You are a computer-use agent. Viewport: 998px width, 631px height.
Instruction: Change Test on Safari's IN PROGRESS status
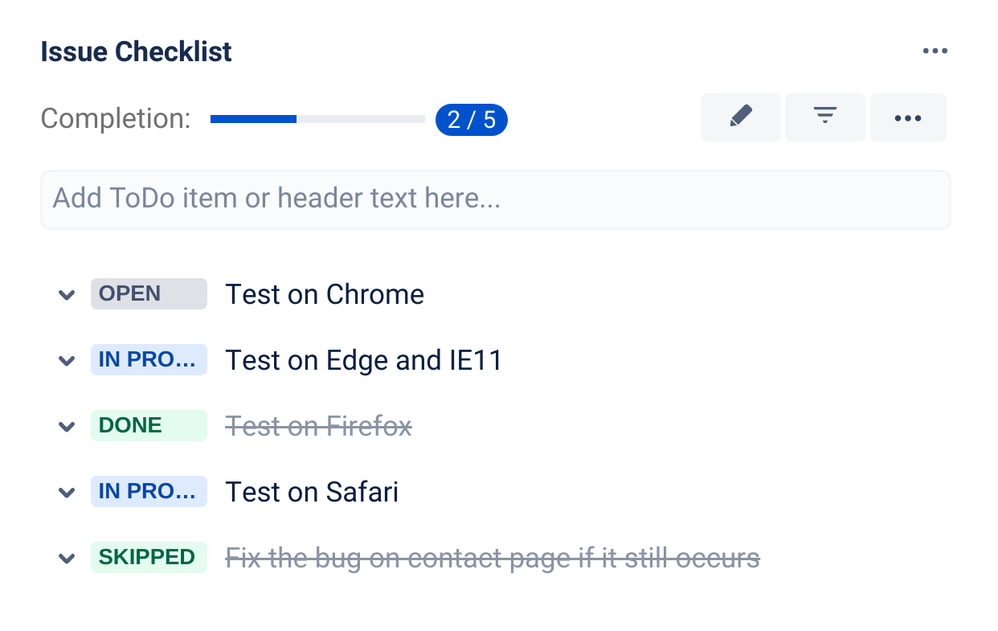(x=148, y=491)
